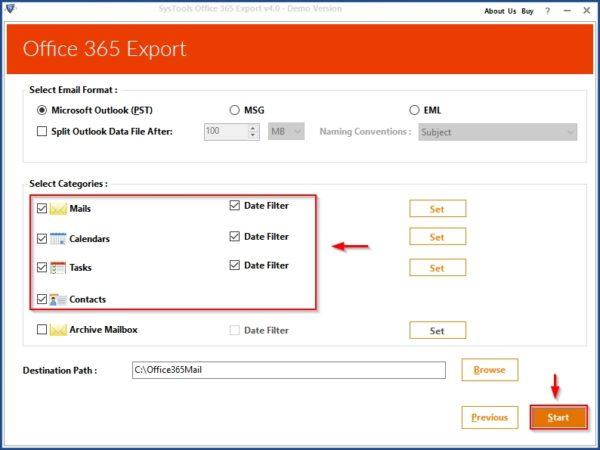Minimize the Office 365 Export window
This screenshot has height=450, width=600.
tap(567, 11)
